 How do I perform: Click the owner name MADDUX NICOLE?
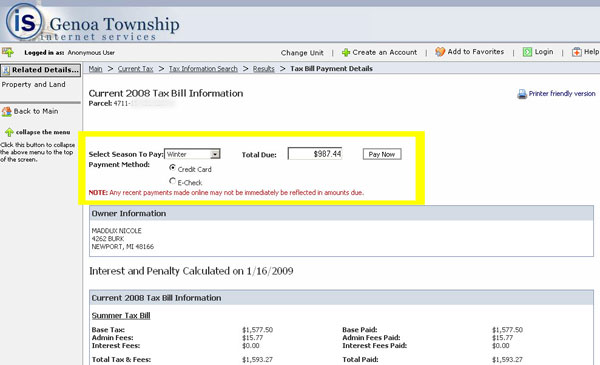pos(116,231)
